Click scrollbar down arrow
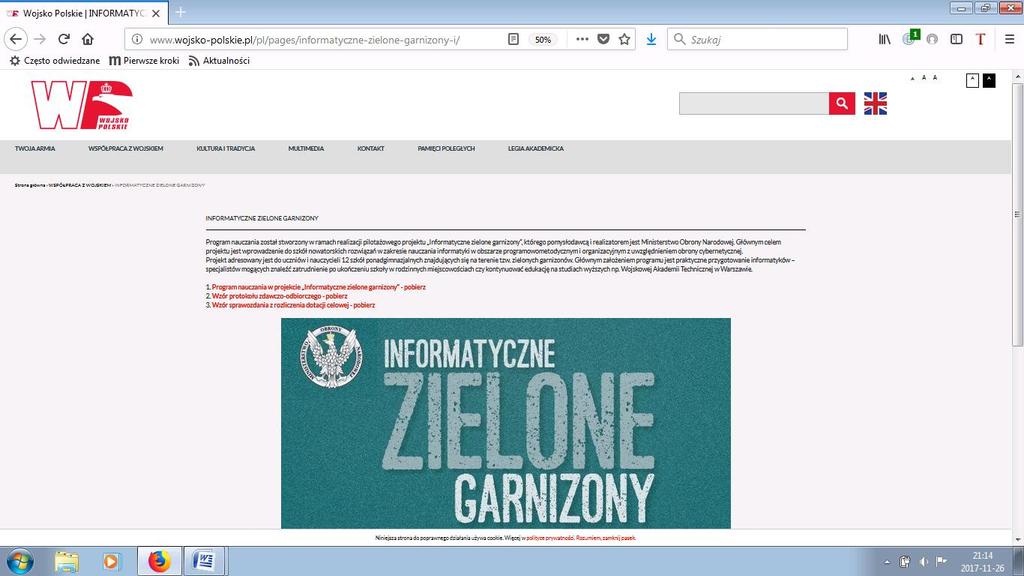The height and width of the screenshot is (576, 1024). [1017, 540]
